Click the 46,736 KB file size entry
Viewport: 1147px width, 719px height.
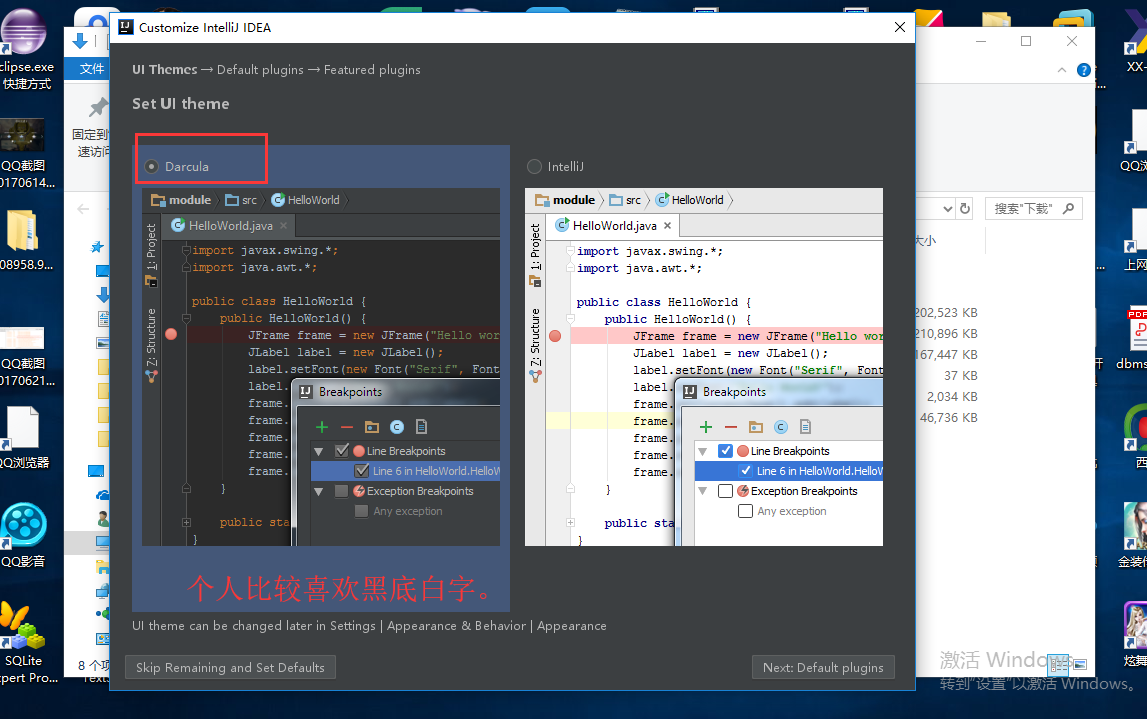(949, 418)
